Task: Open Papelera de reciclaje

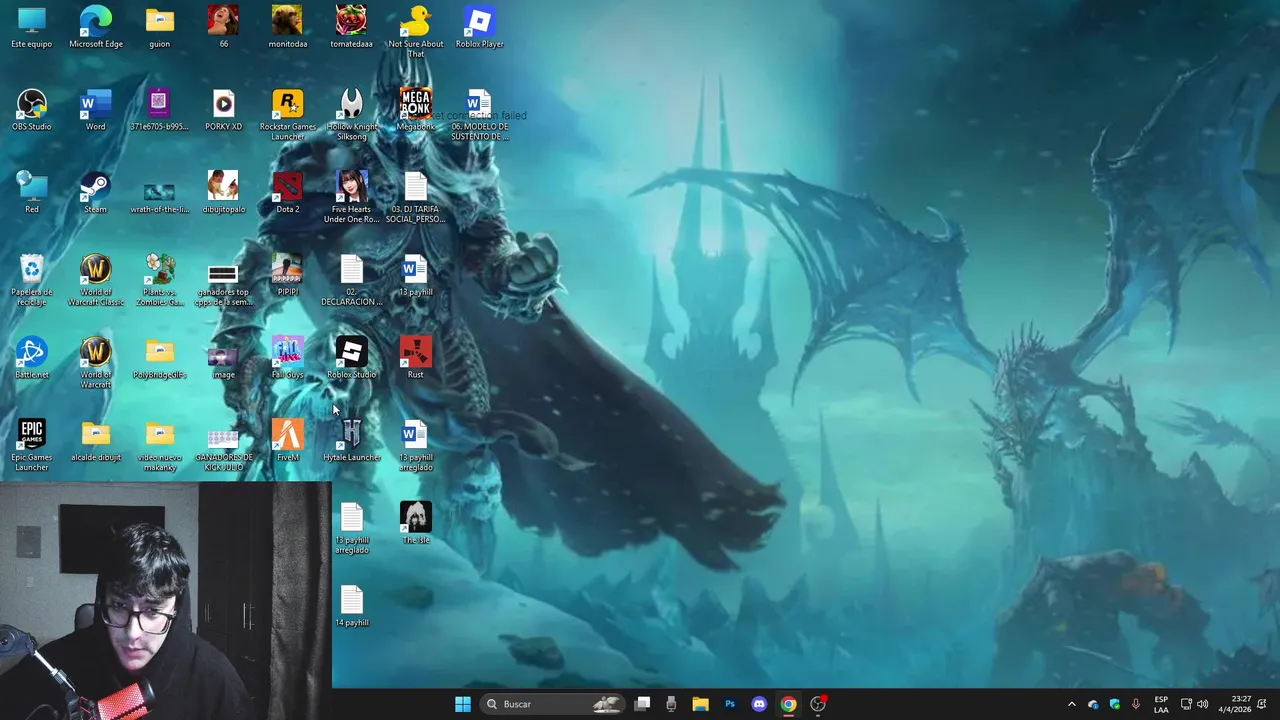Action: pyautogui.click(x=32, y=280)
